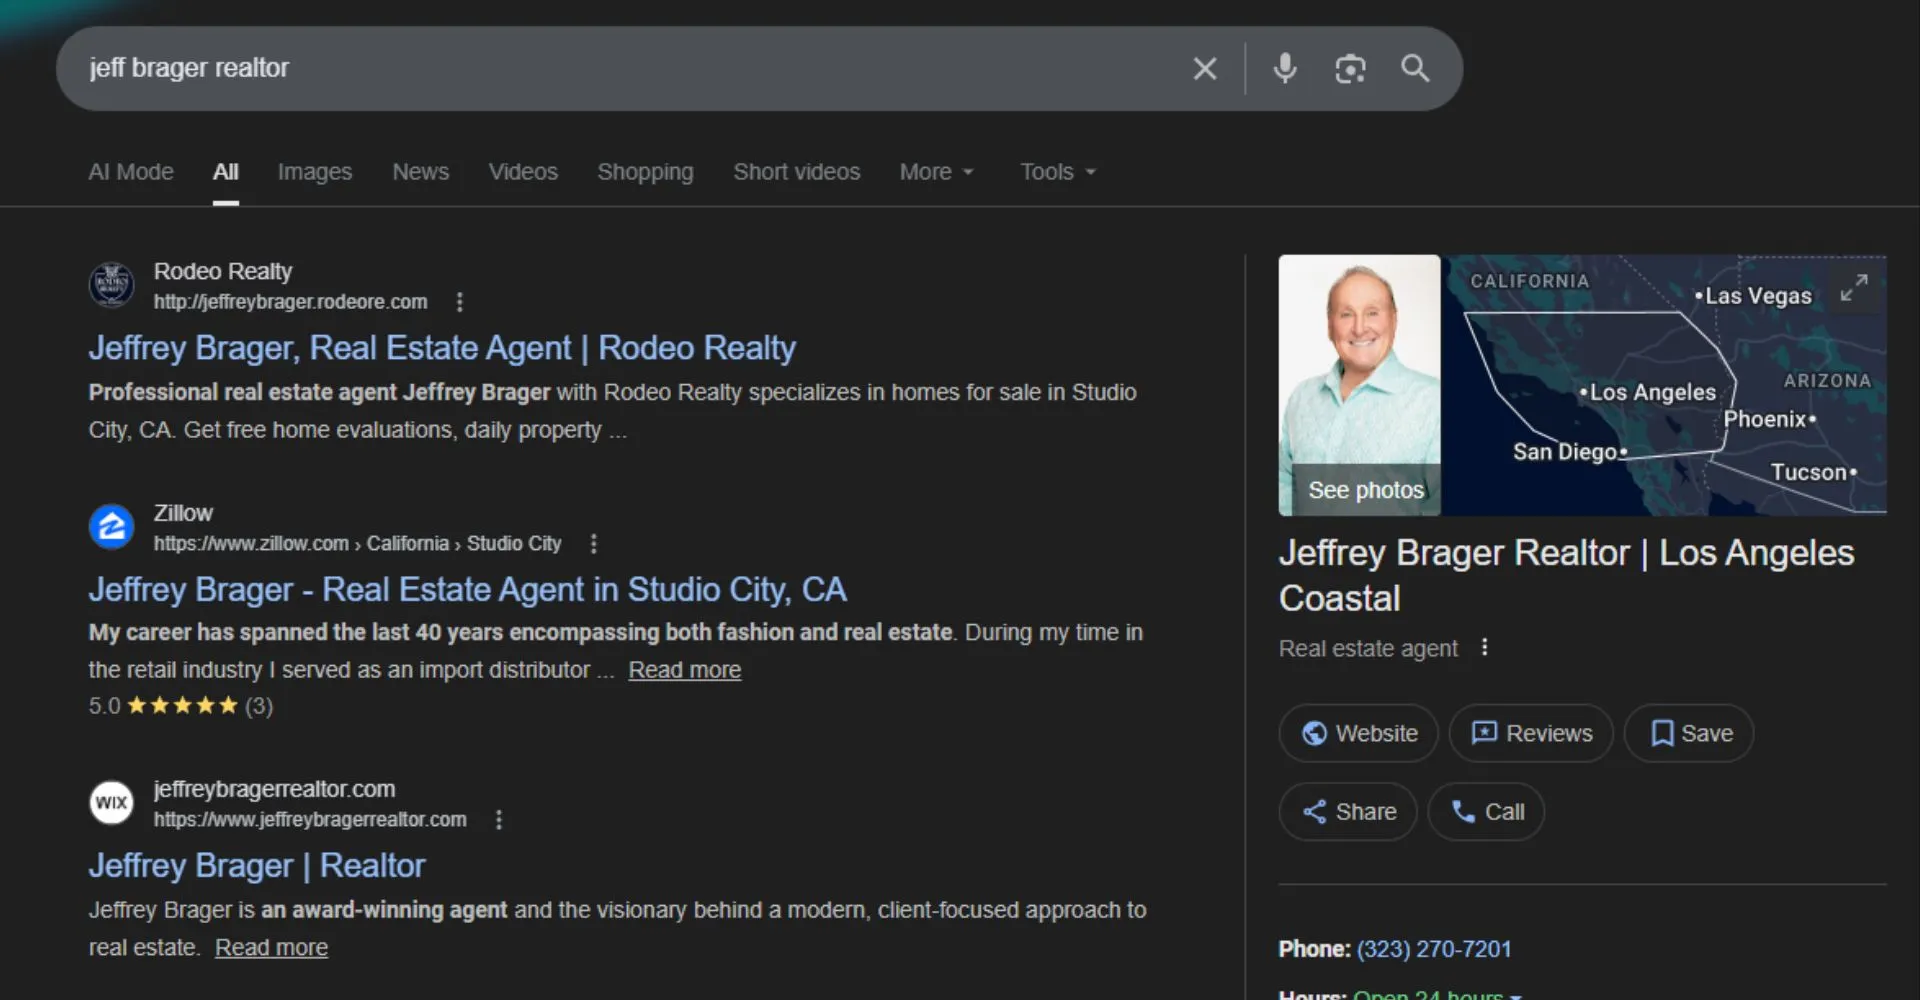Viewport: 1920px width, 1000px height.
Task: Open more options beside Real estate agent
Action: (x=1484, y=648)
